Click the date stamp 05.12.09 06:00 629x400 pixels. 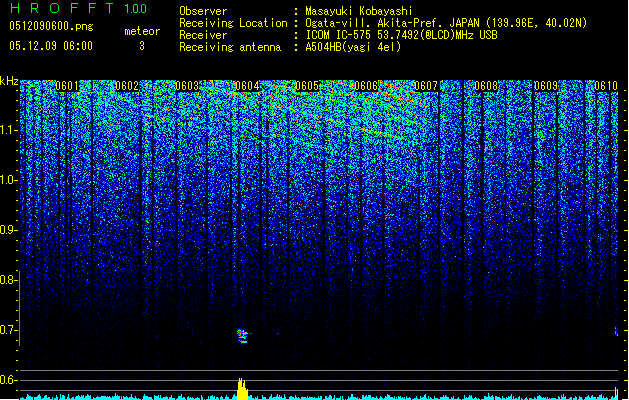pyautogui.click(x=51, y=46)
